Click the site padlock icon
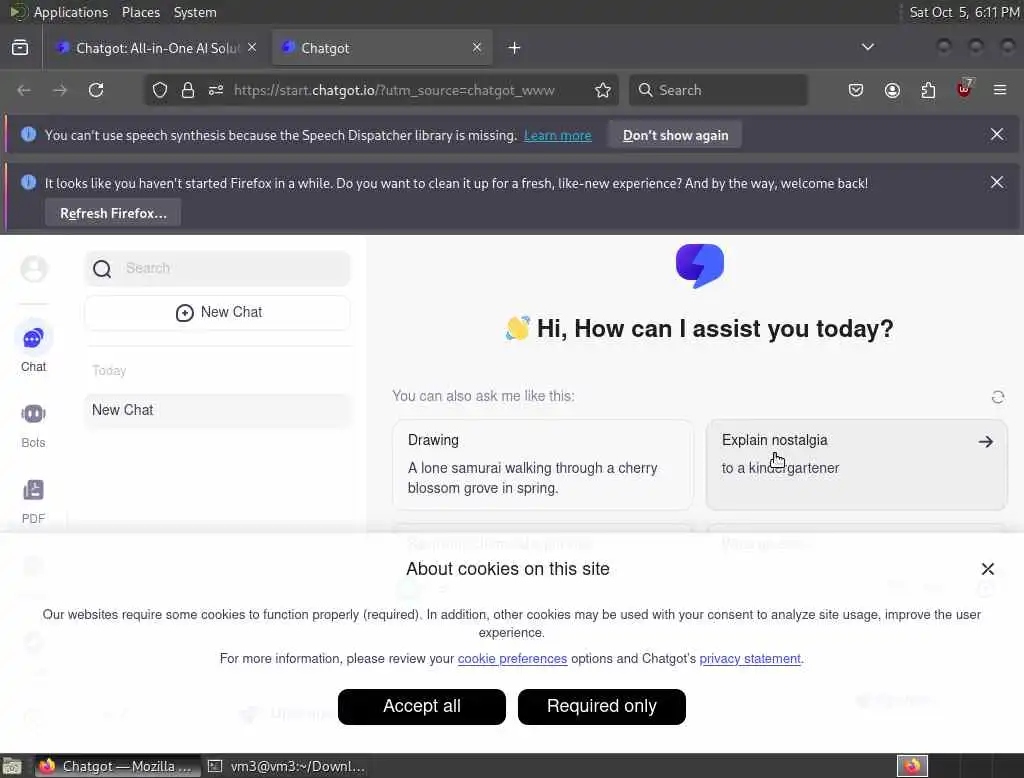The image size is (1024, 778). coord(188,90)
